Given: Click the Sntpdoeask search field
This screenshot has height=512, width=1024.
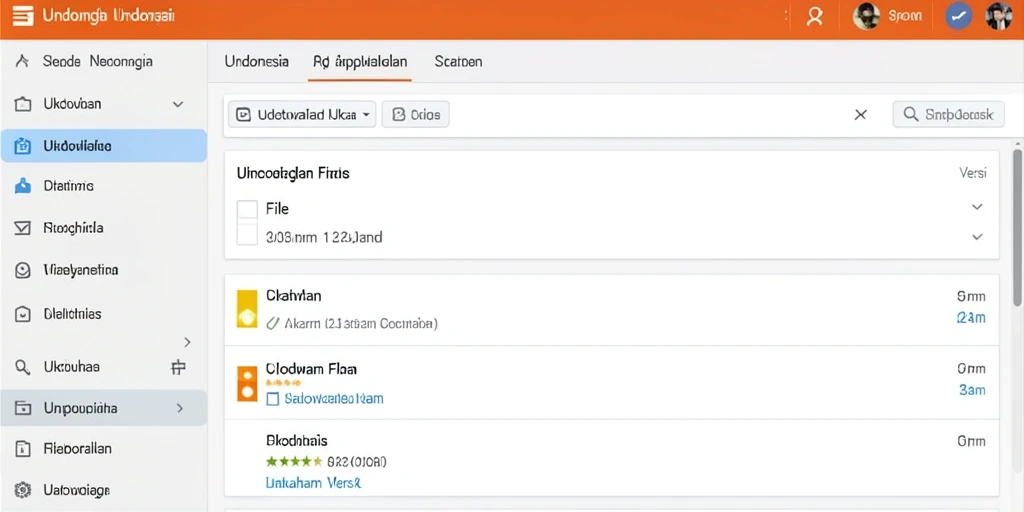Looking at the screenshot, I should (x=948, y=114).
